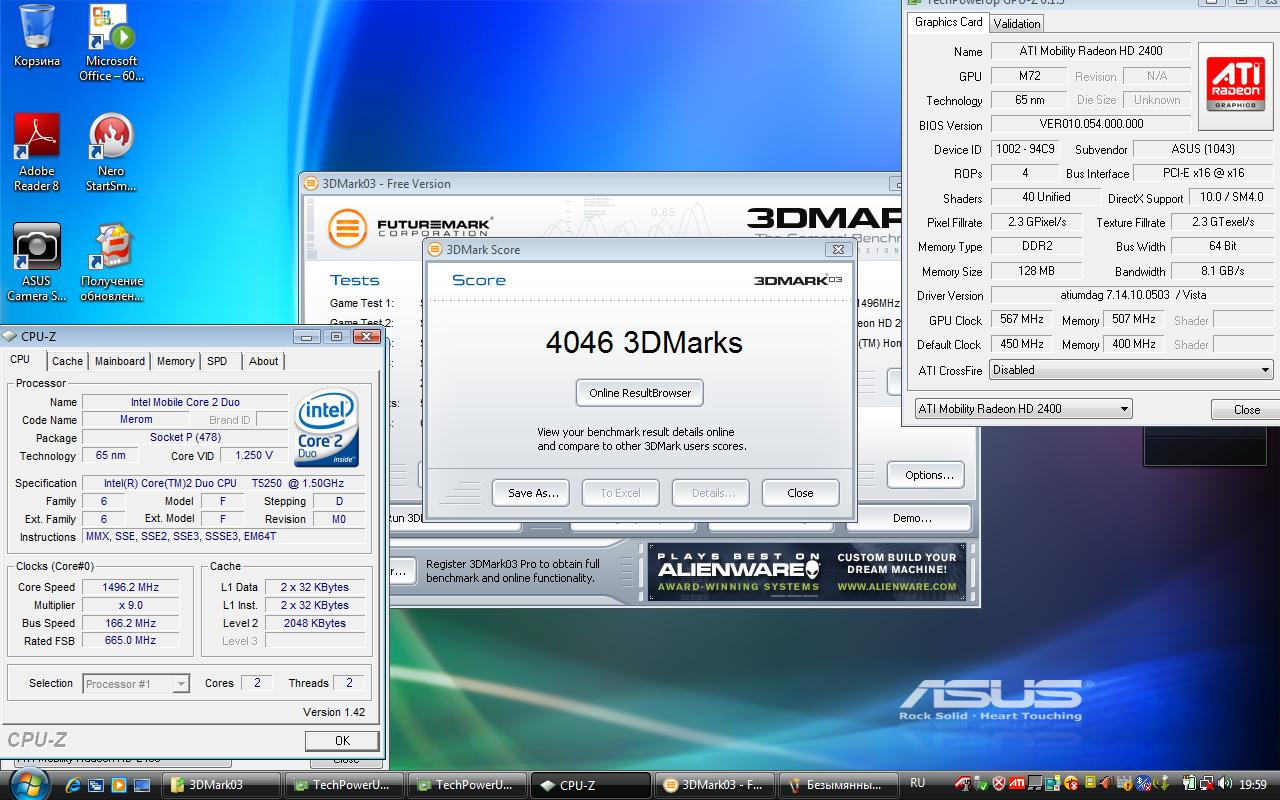Click the BIOS Version field in GPU-Z
1280x800 pixels.
pyautogui.click(x=1091, y=124)
